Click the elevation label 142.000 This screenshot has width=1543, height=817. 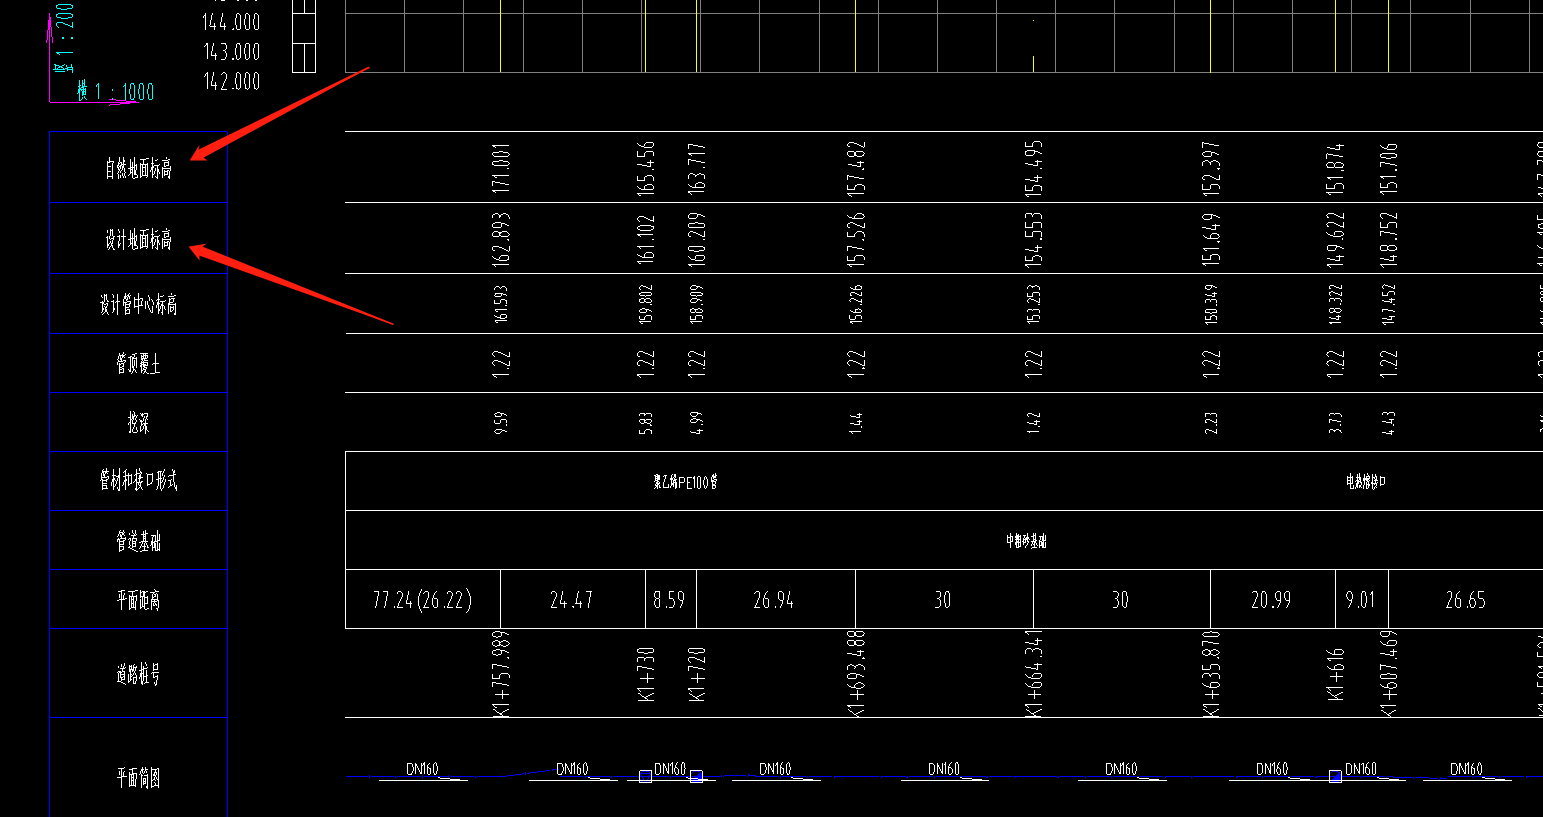pyautogui.click(x=231, y=81)
